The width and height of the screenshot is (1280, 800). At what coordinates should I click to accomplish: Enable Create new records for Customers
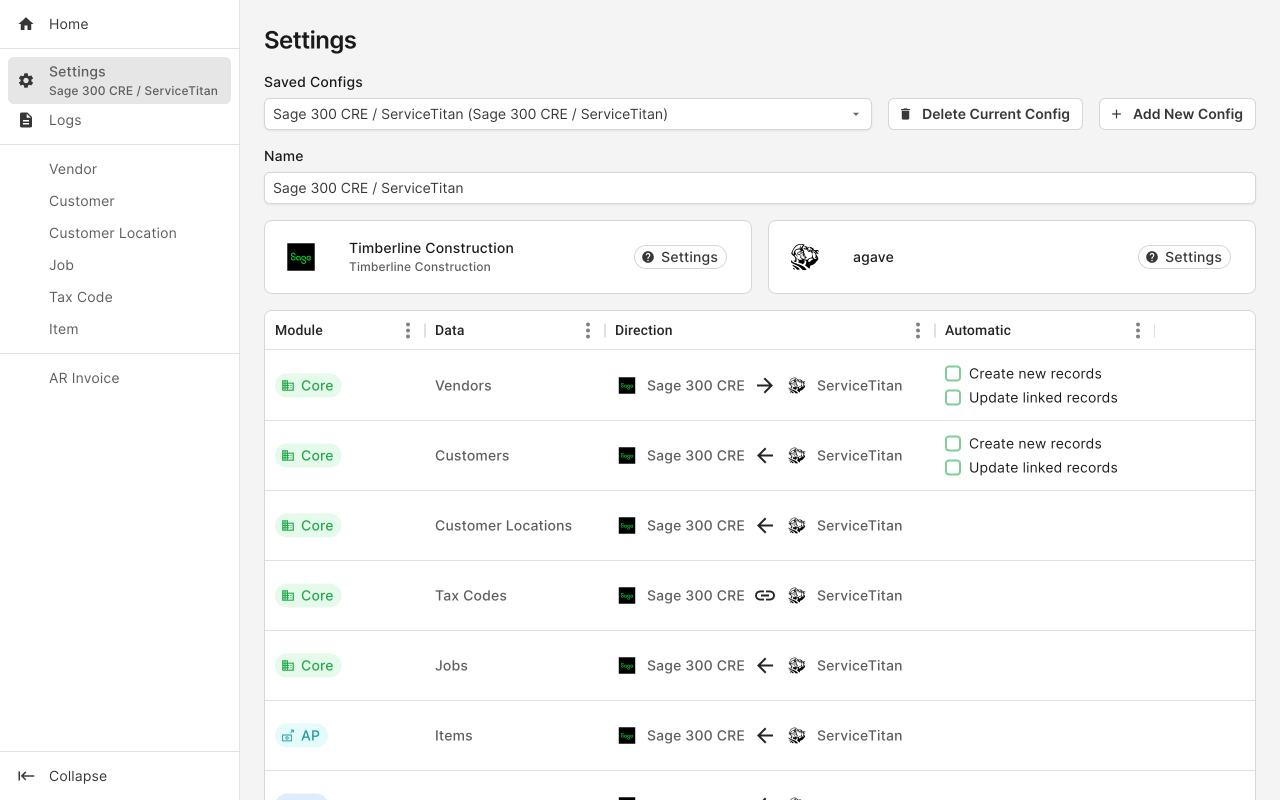pyautogui.click(x=953, y=444)
